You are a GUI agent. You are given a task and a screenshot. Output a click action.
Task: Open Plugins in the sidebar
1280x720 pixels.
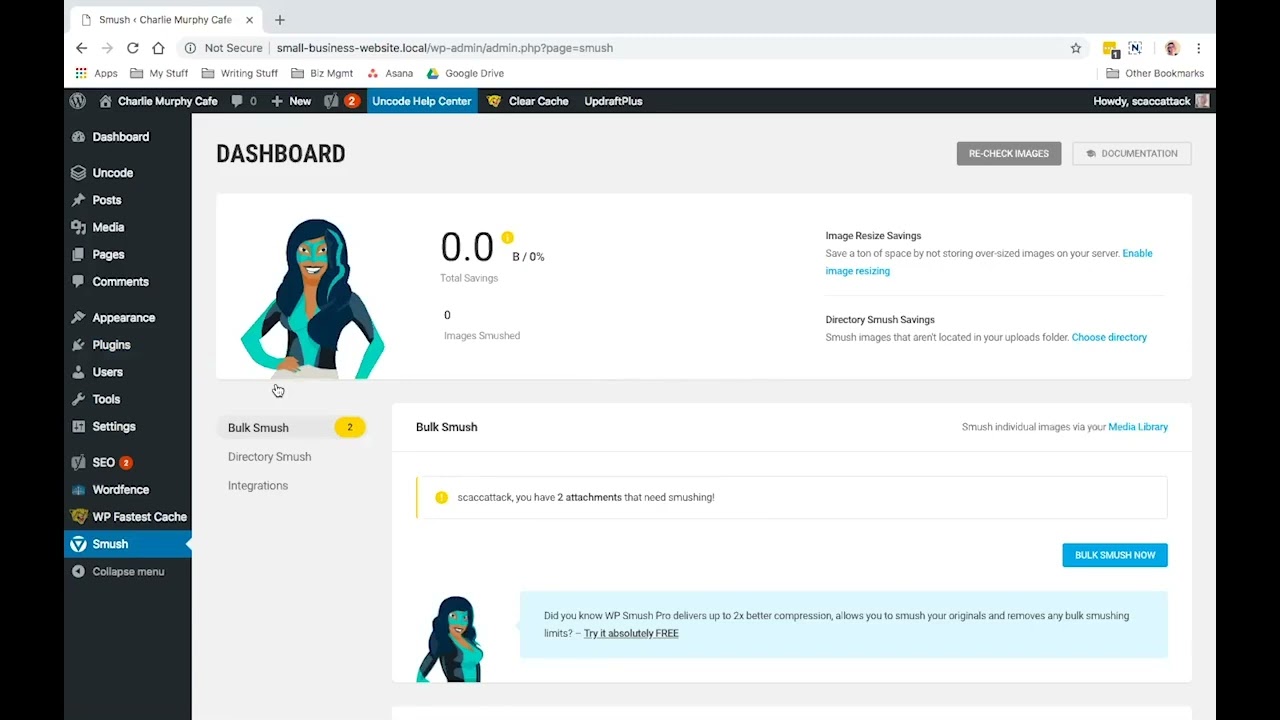click(x=127, y=345)
